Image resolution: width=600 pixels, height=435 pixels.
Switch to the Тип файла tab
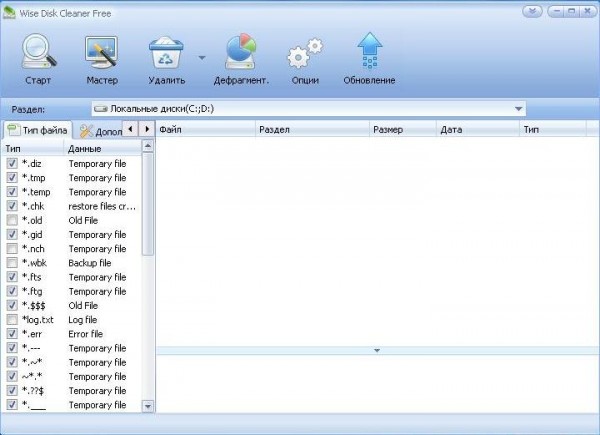coord(37,130)
